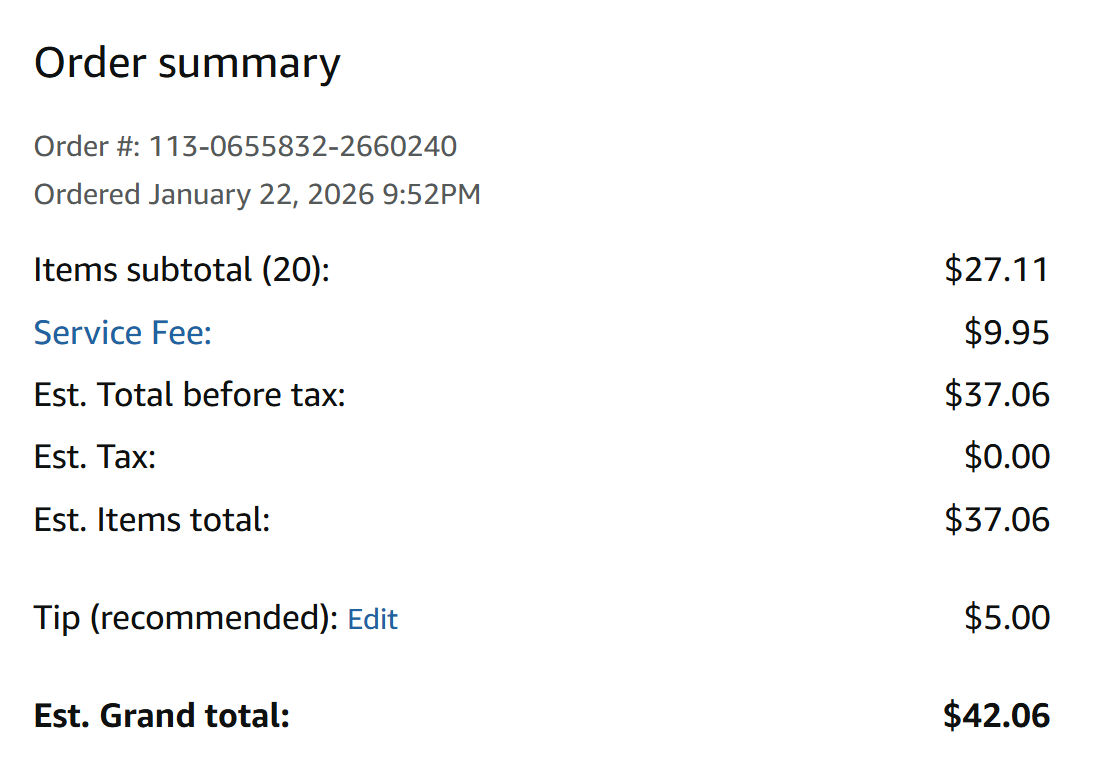Click the $5.00 tip amount

click(x=1006, y=618)
